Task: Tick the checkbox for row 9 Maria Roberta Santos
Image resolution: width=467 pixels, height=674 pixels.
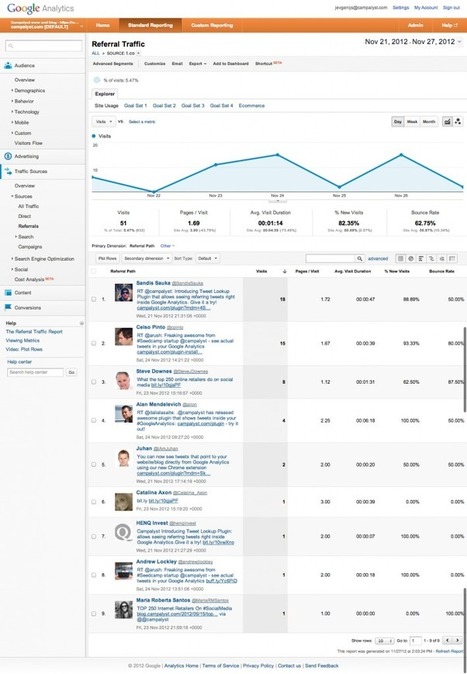Action: coord(94,614)
